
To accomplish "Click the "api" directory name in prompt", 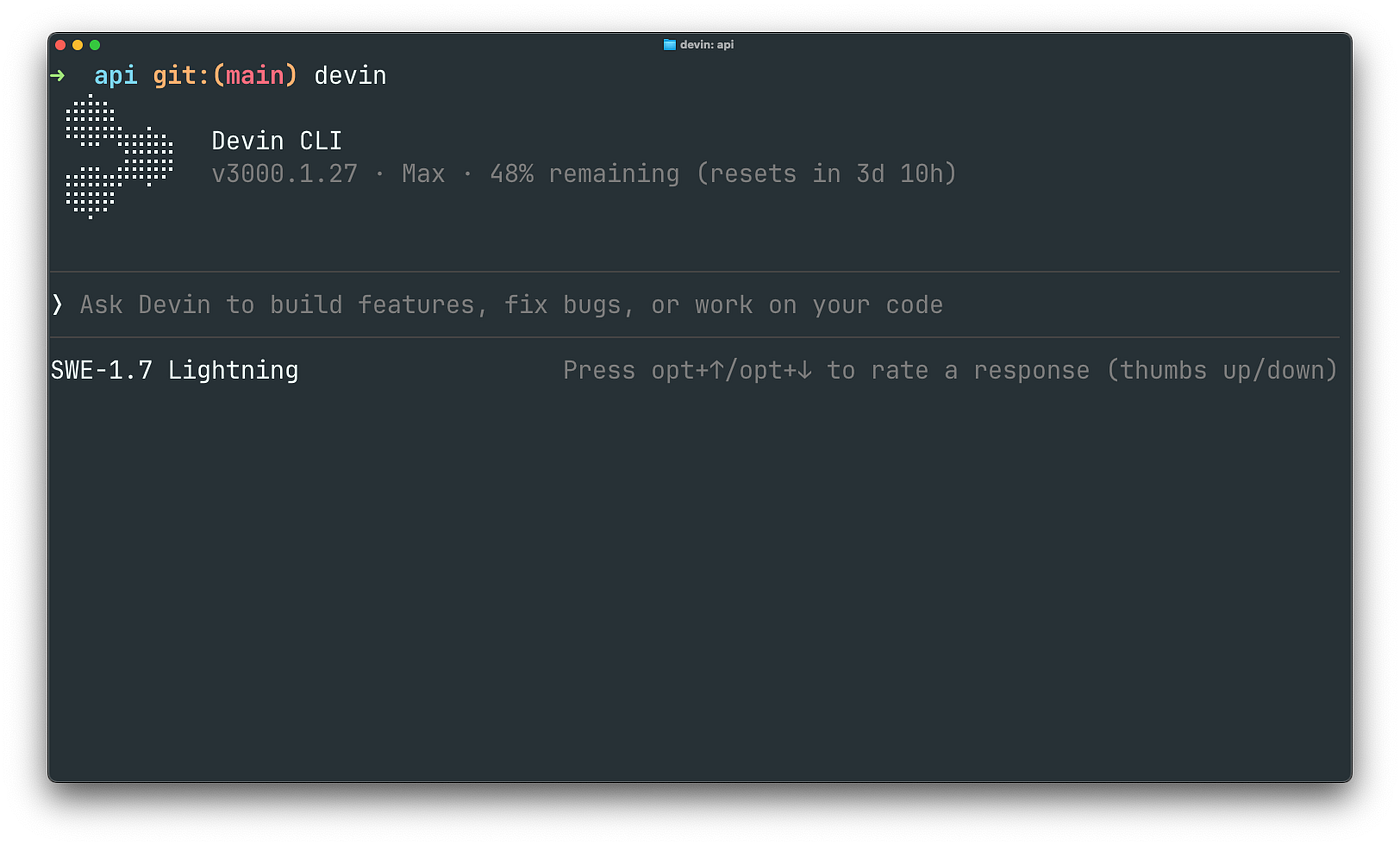I will (116, 76).
